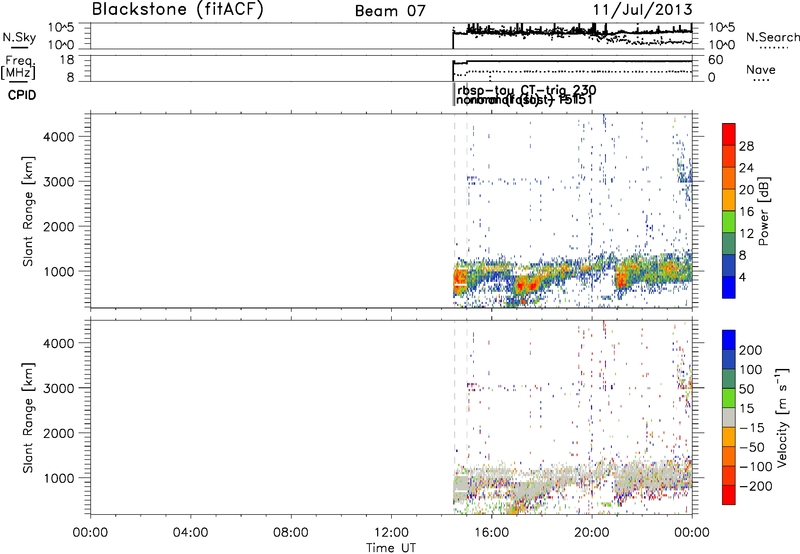This screenshot has height=554, width=800.
Task: Click the "60" Nave axis value
Action: pyautogui.click(x=715, y=60)
